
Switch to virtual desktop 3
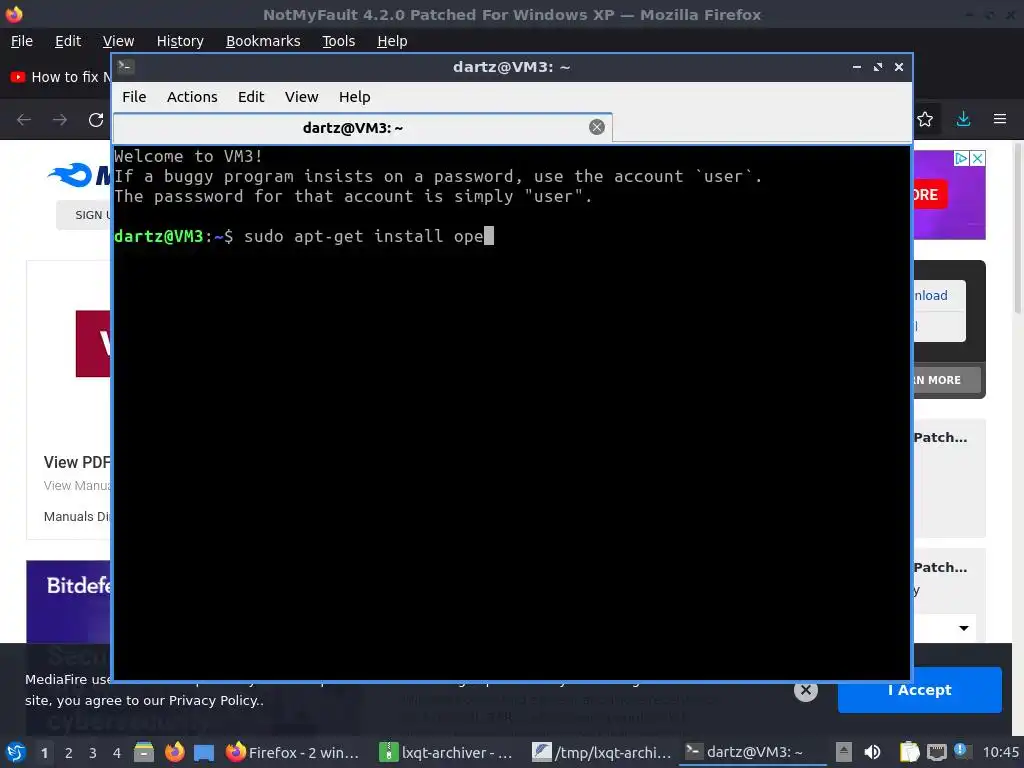coord(93,753)
